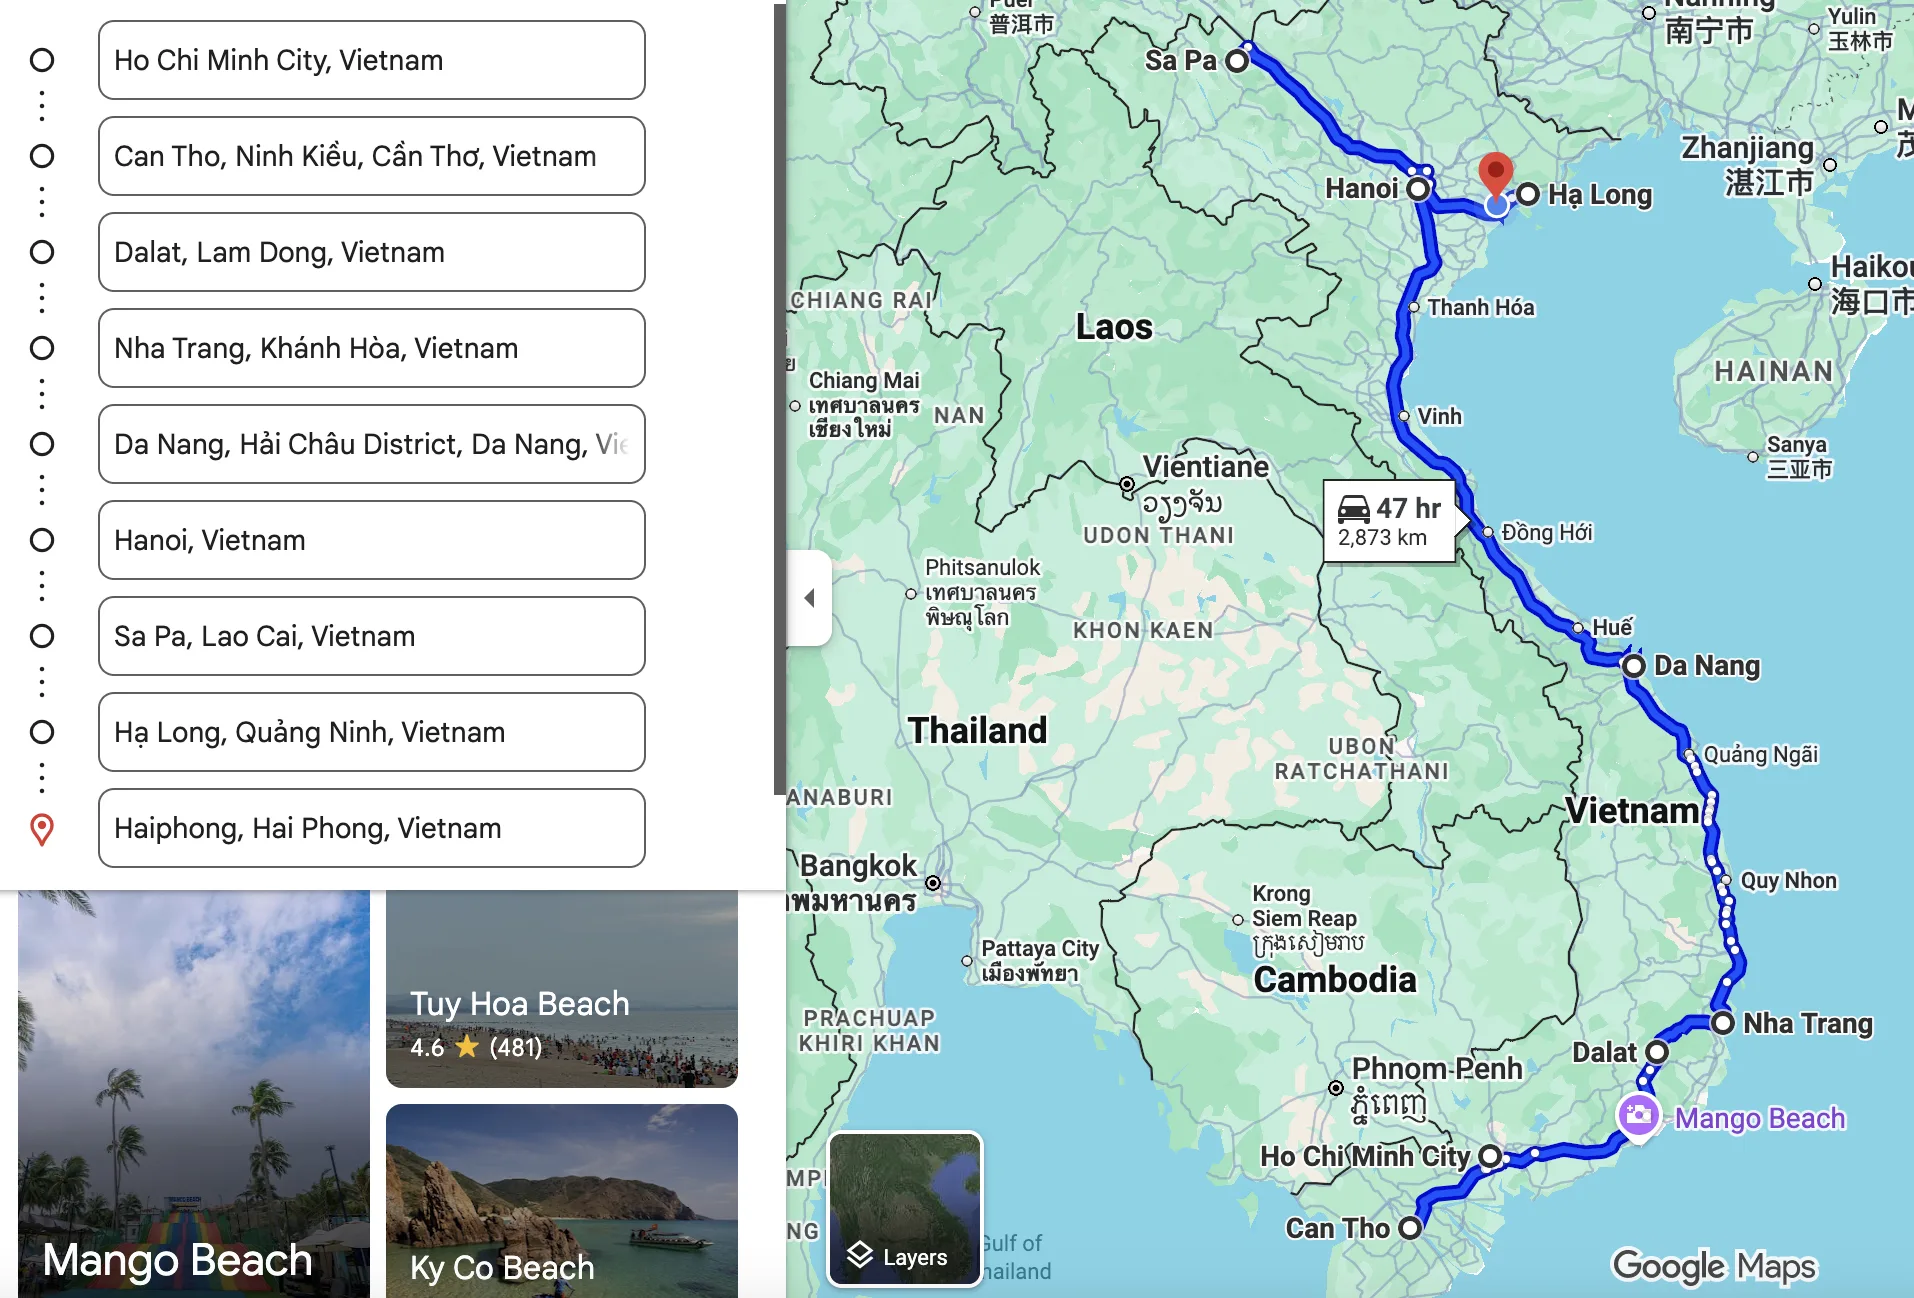Click the circle beside Ho Chi Minh City

pyautogui.click(x=42, y=60)
